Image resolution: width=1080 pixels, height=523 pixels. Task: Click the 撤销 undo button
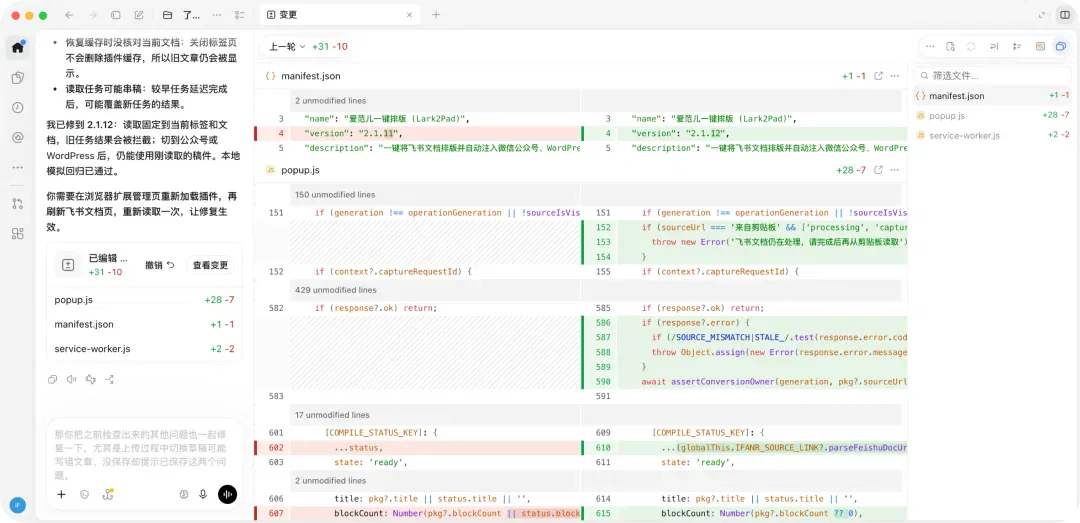(x=160, y=265)
